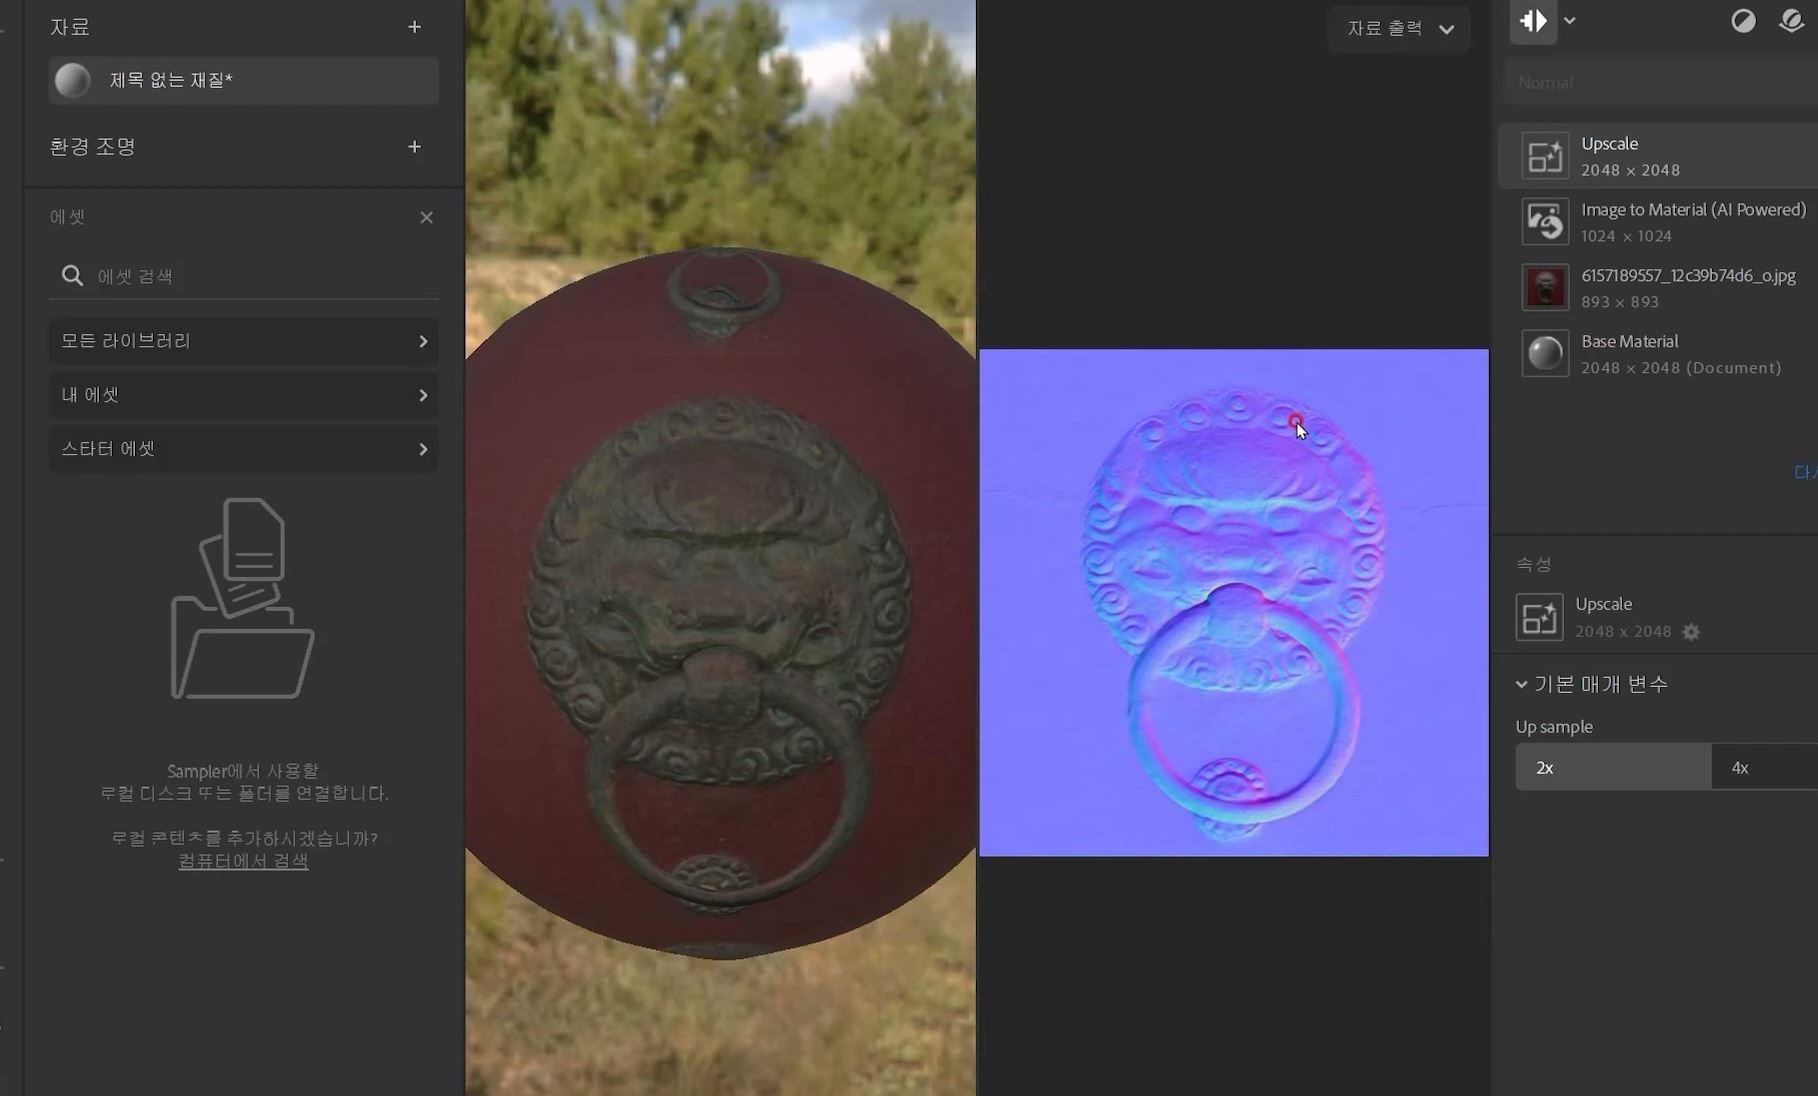The width and height of the screenshot is (1818, 1096).
Task: Click the Base Material sphere icon
Action: click(1545, 354)
